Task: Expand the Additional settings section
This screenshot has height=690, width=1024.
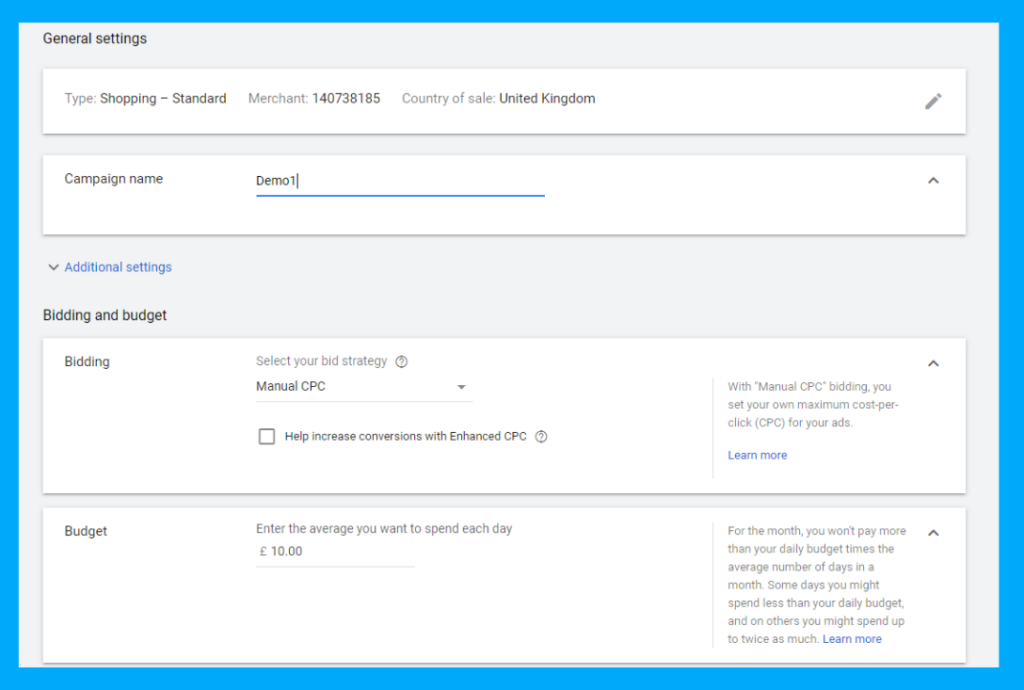Action: [x=118, y=267]
